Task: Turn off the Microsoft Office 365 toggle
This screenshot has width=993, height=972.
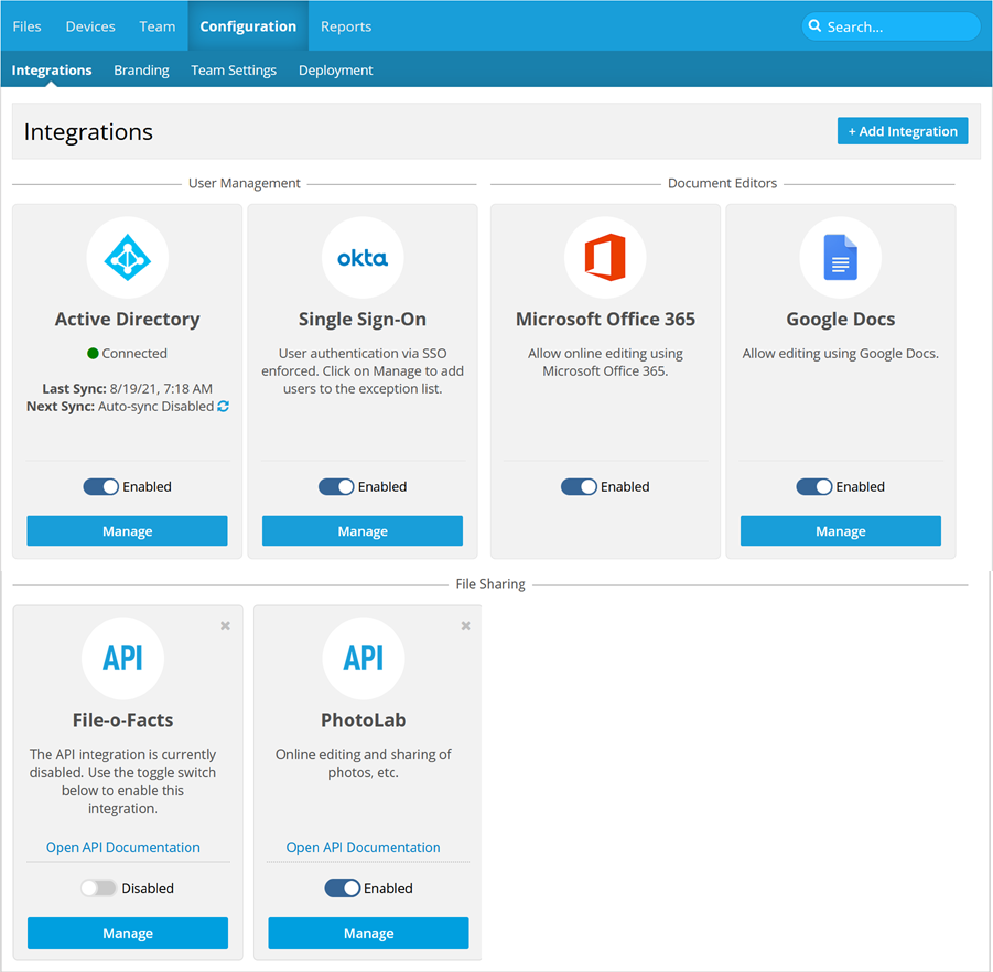Action: pos(579,487)
